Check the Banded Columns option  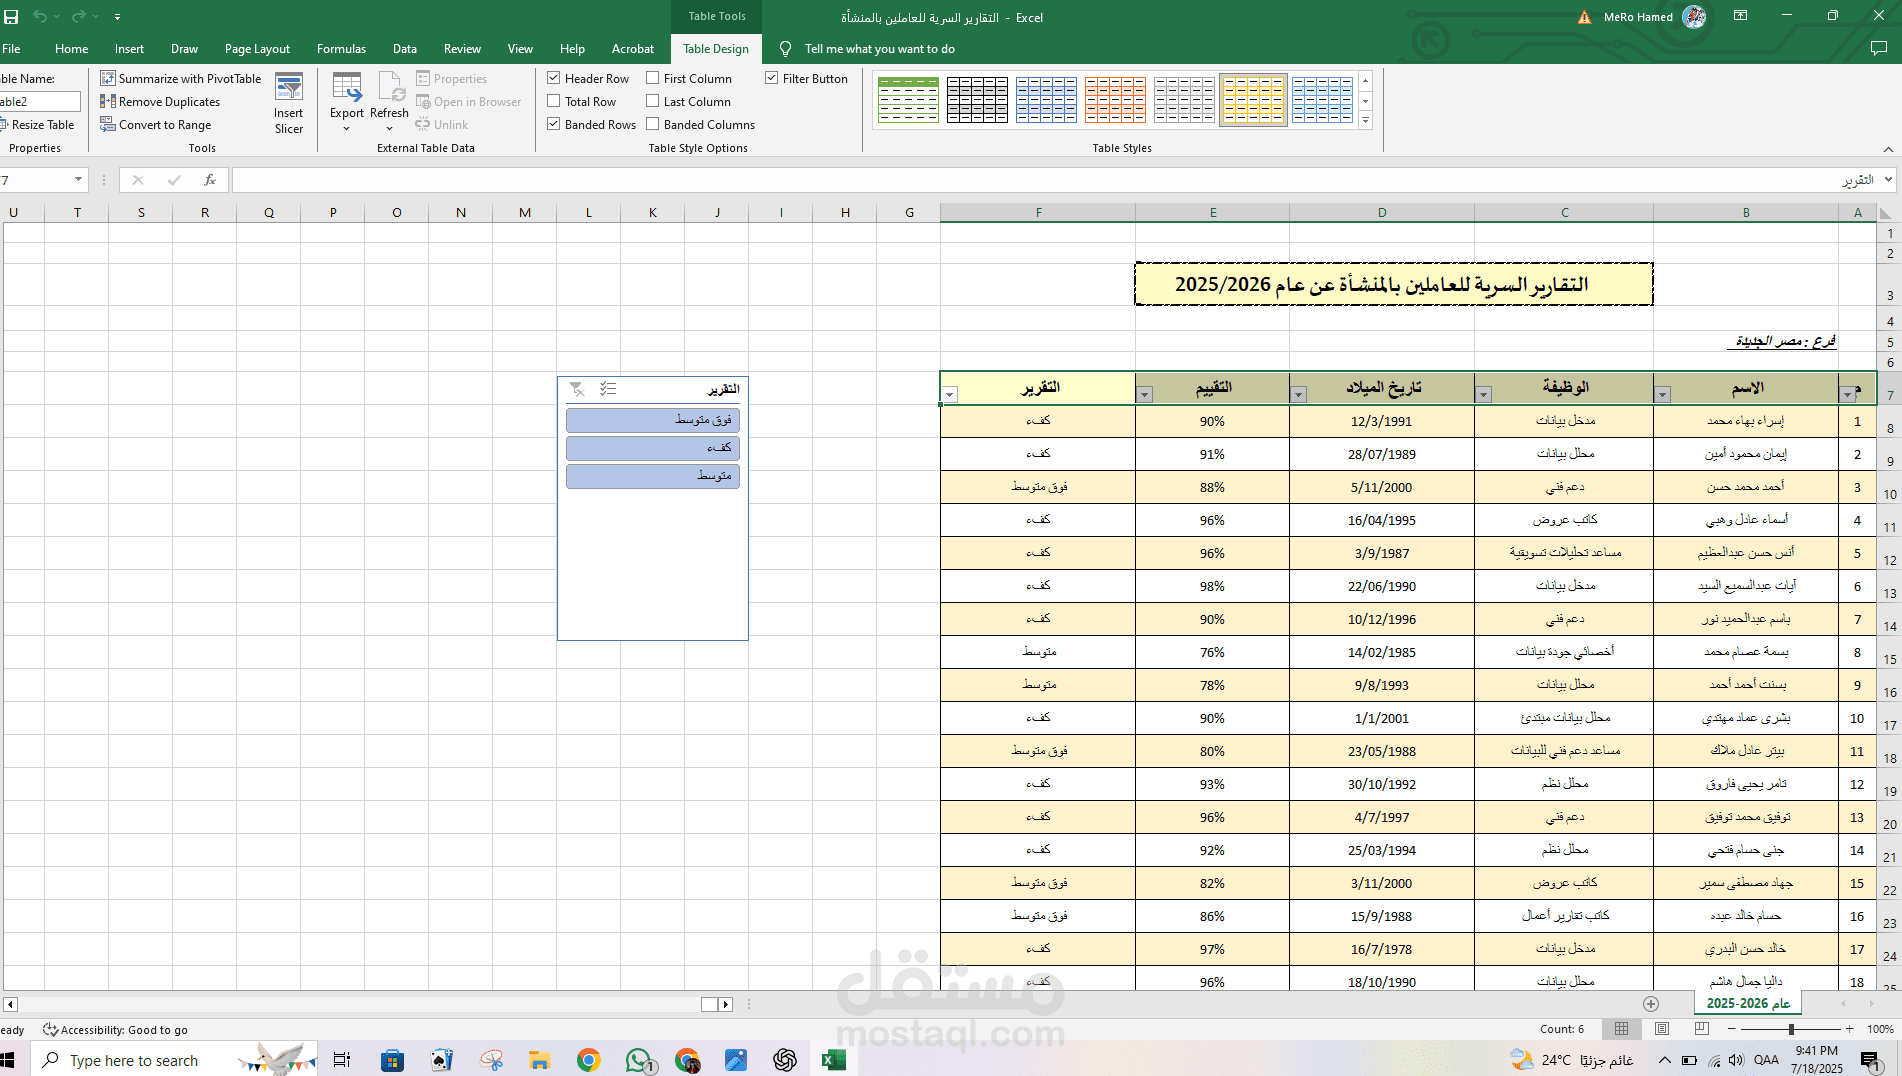pyautogui.click(x=653, y=124)
